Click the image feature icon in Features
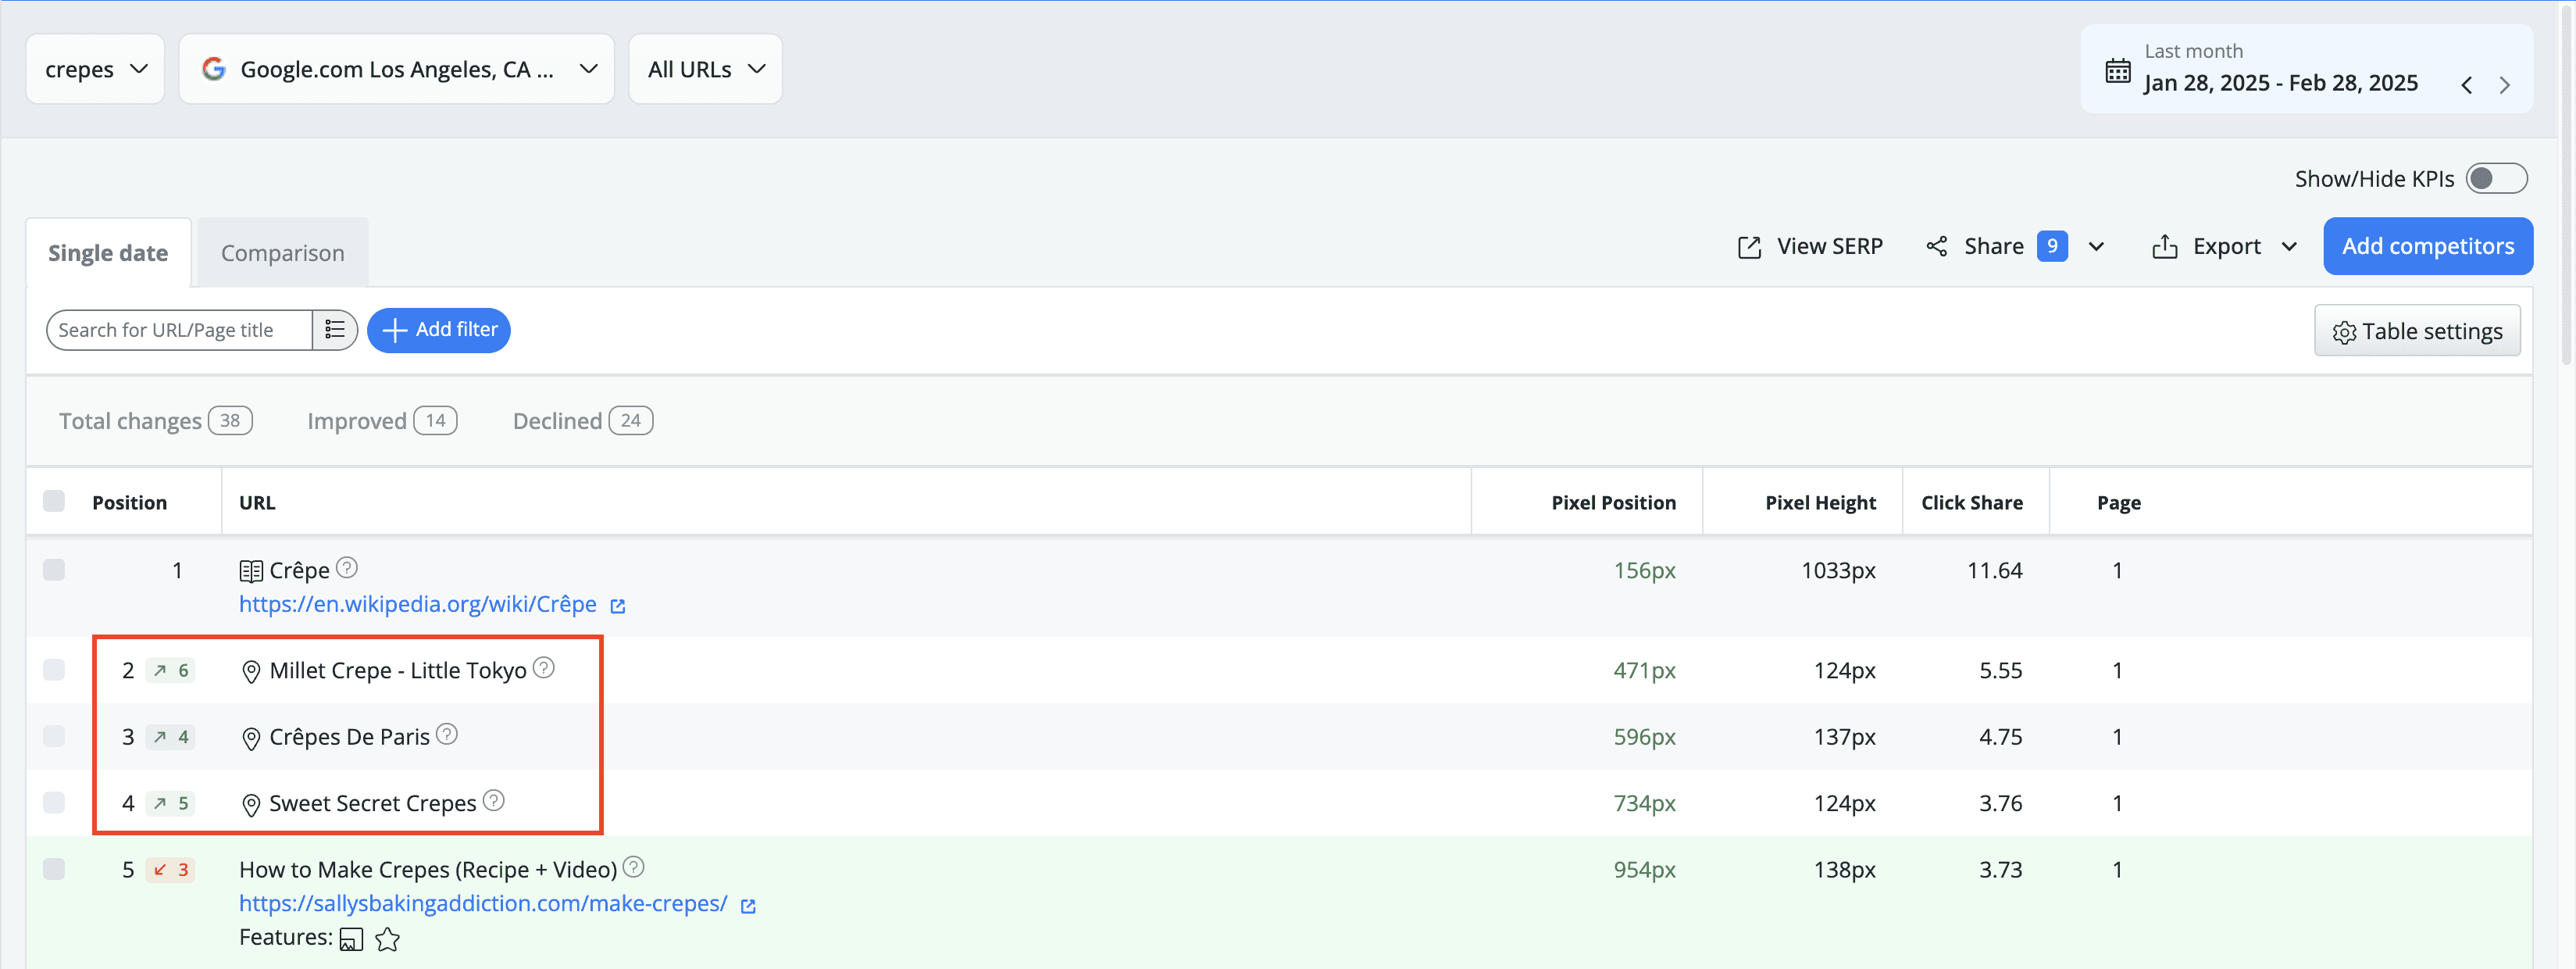 pos(351,939)
